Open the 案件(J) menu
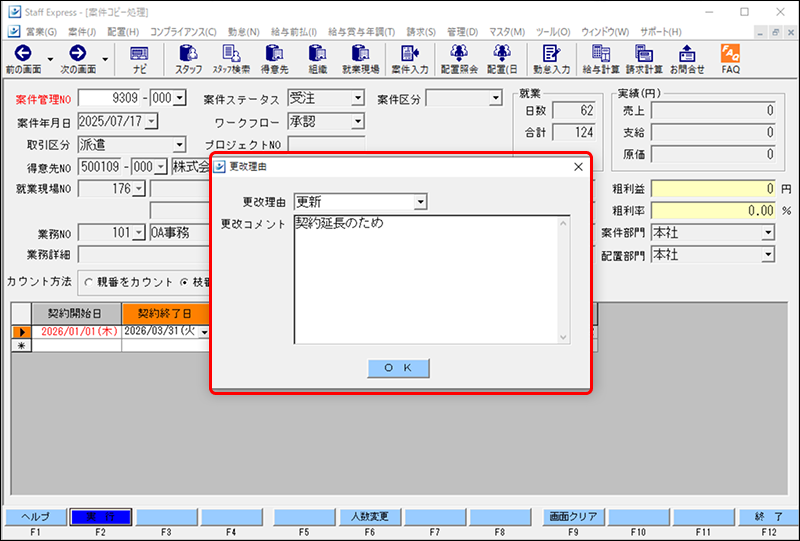Screen dimensions: 800x541 82,32
